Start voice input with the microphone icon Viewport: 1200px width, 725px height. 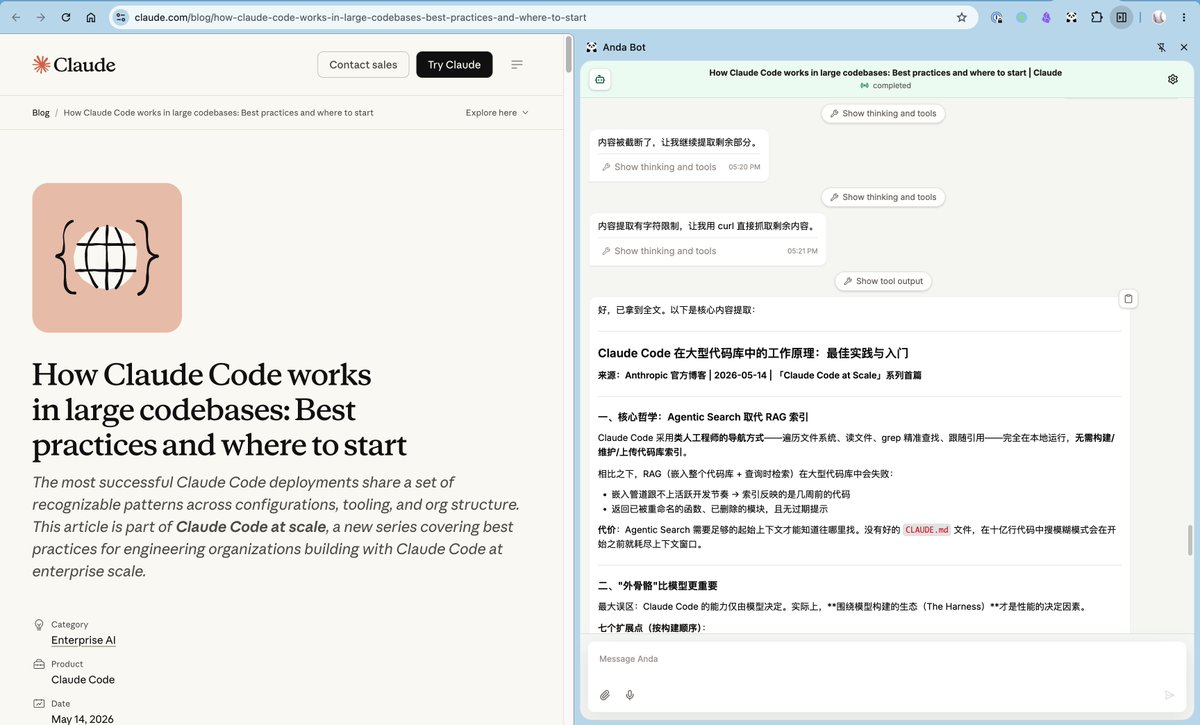coord(630,695)
